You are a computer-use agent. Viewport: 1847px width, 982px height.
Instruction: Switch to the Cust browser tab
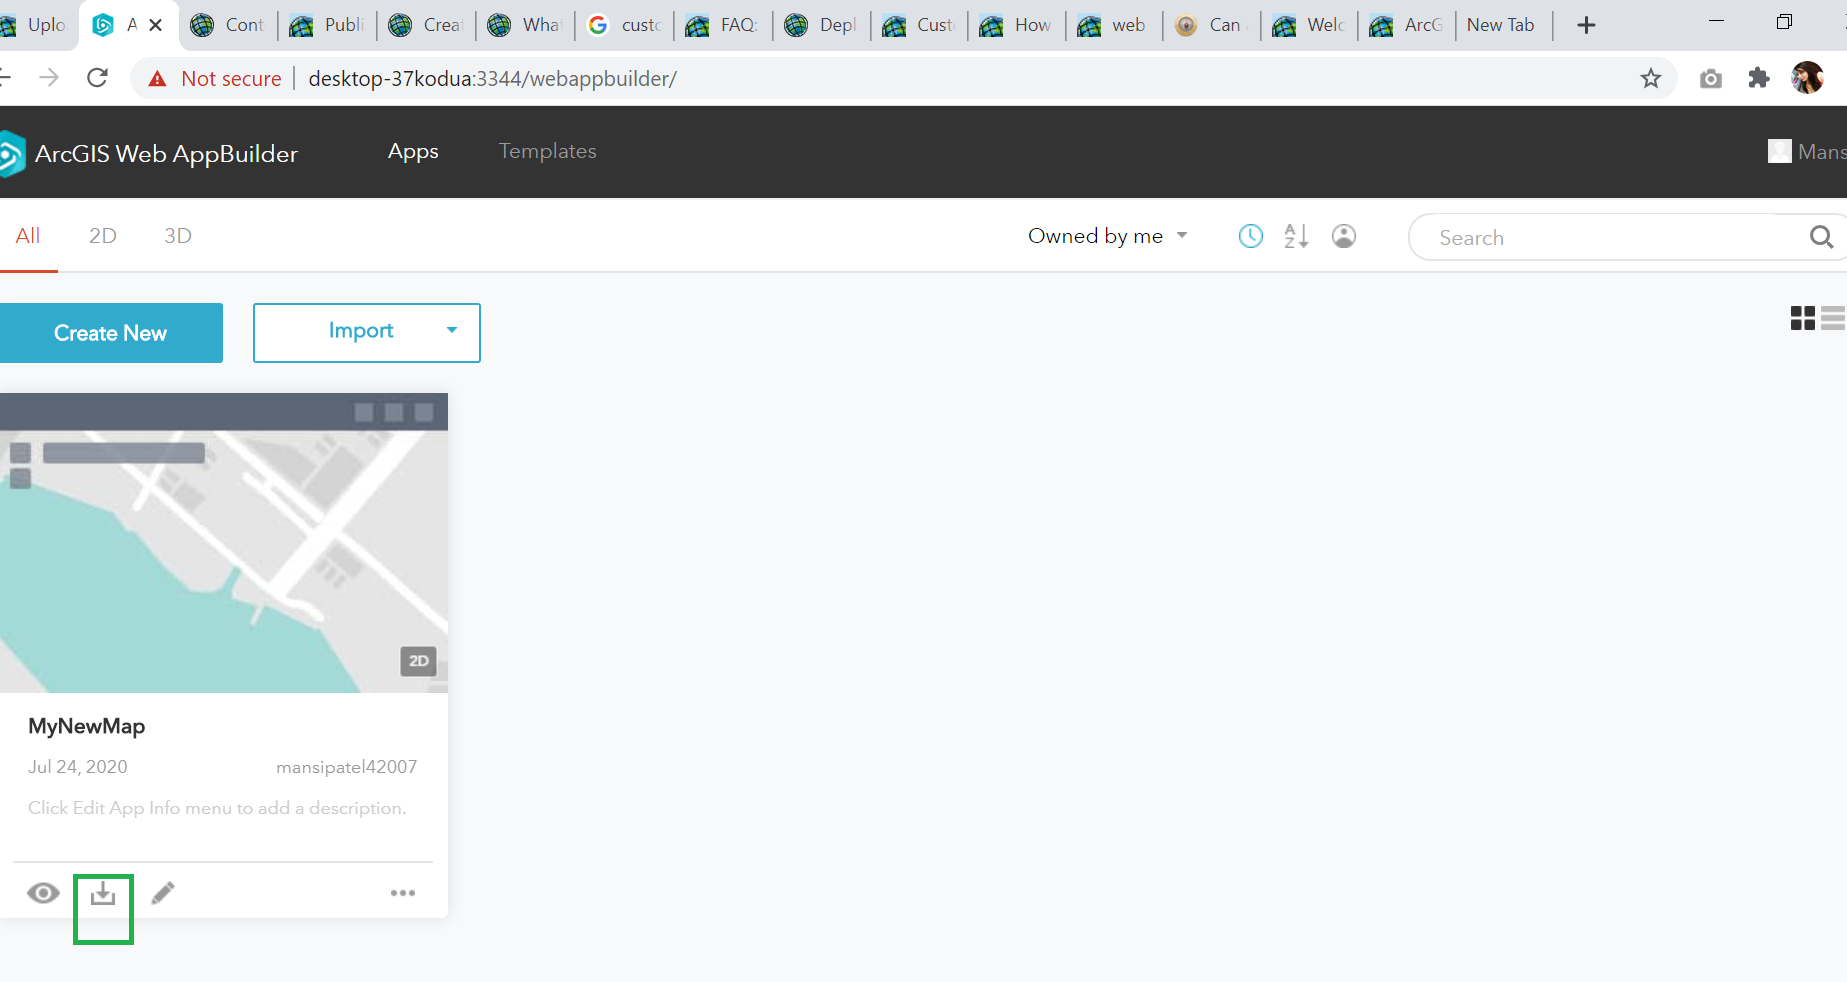pos(919,25)
